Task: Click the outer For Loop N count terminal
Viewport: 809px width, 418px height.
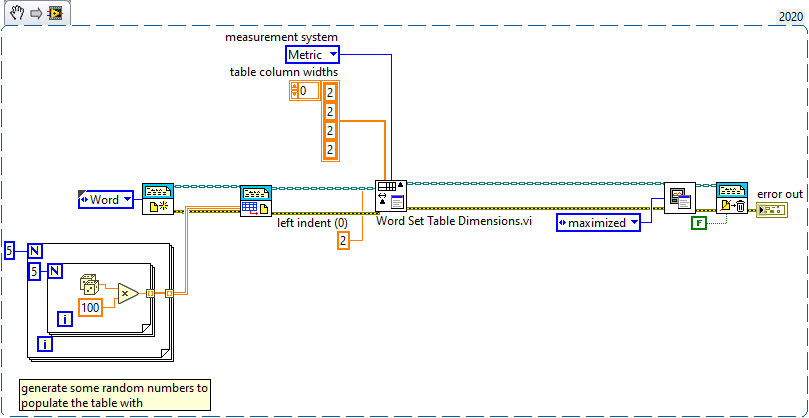Action: pyautogui.click(x=35, y=251)
